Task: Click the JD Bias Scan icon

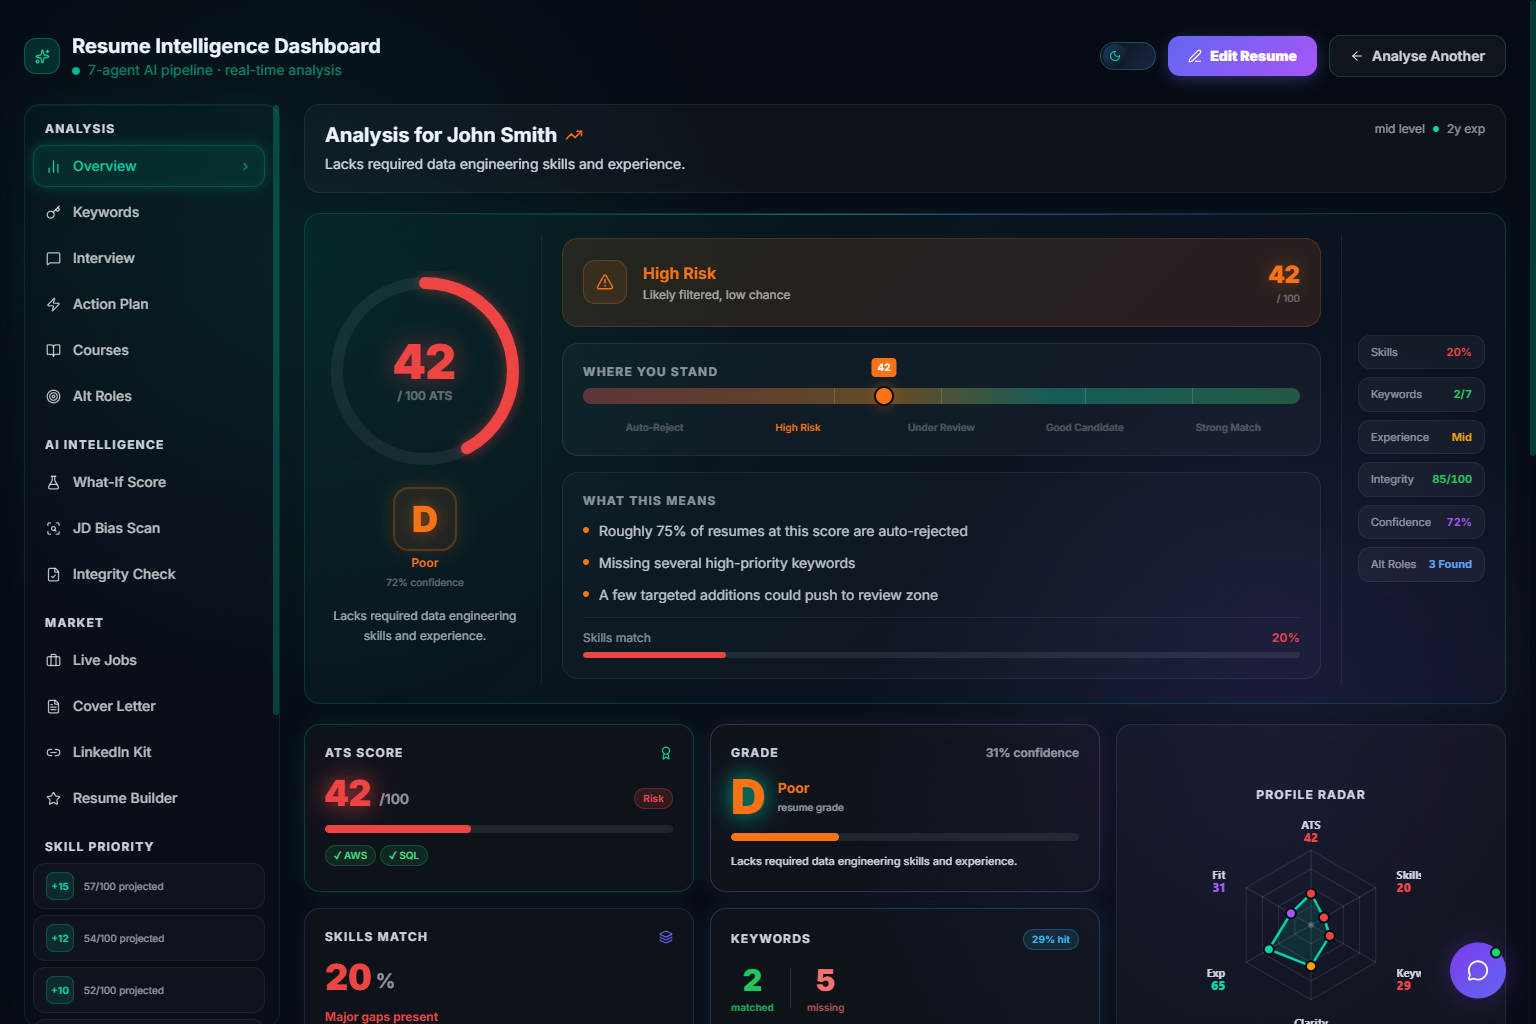Action: [x=54, y=528]
